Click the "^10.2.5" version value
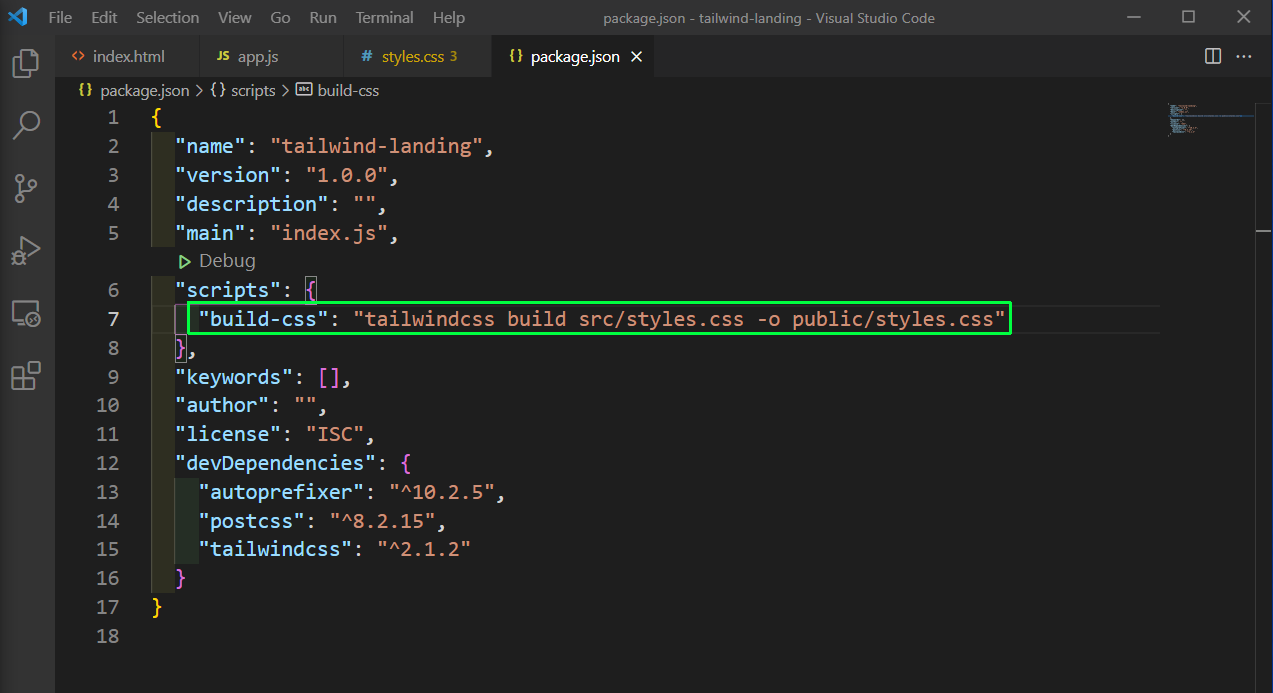The height and width of the screenshot is (693, 1273). 442,492
